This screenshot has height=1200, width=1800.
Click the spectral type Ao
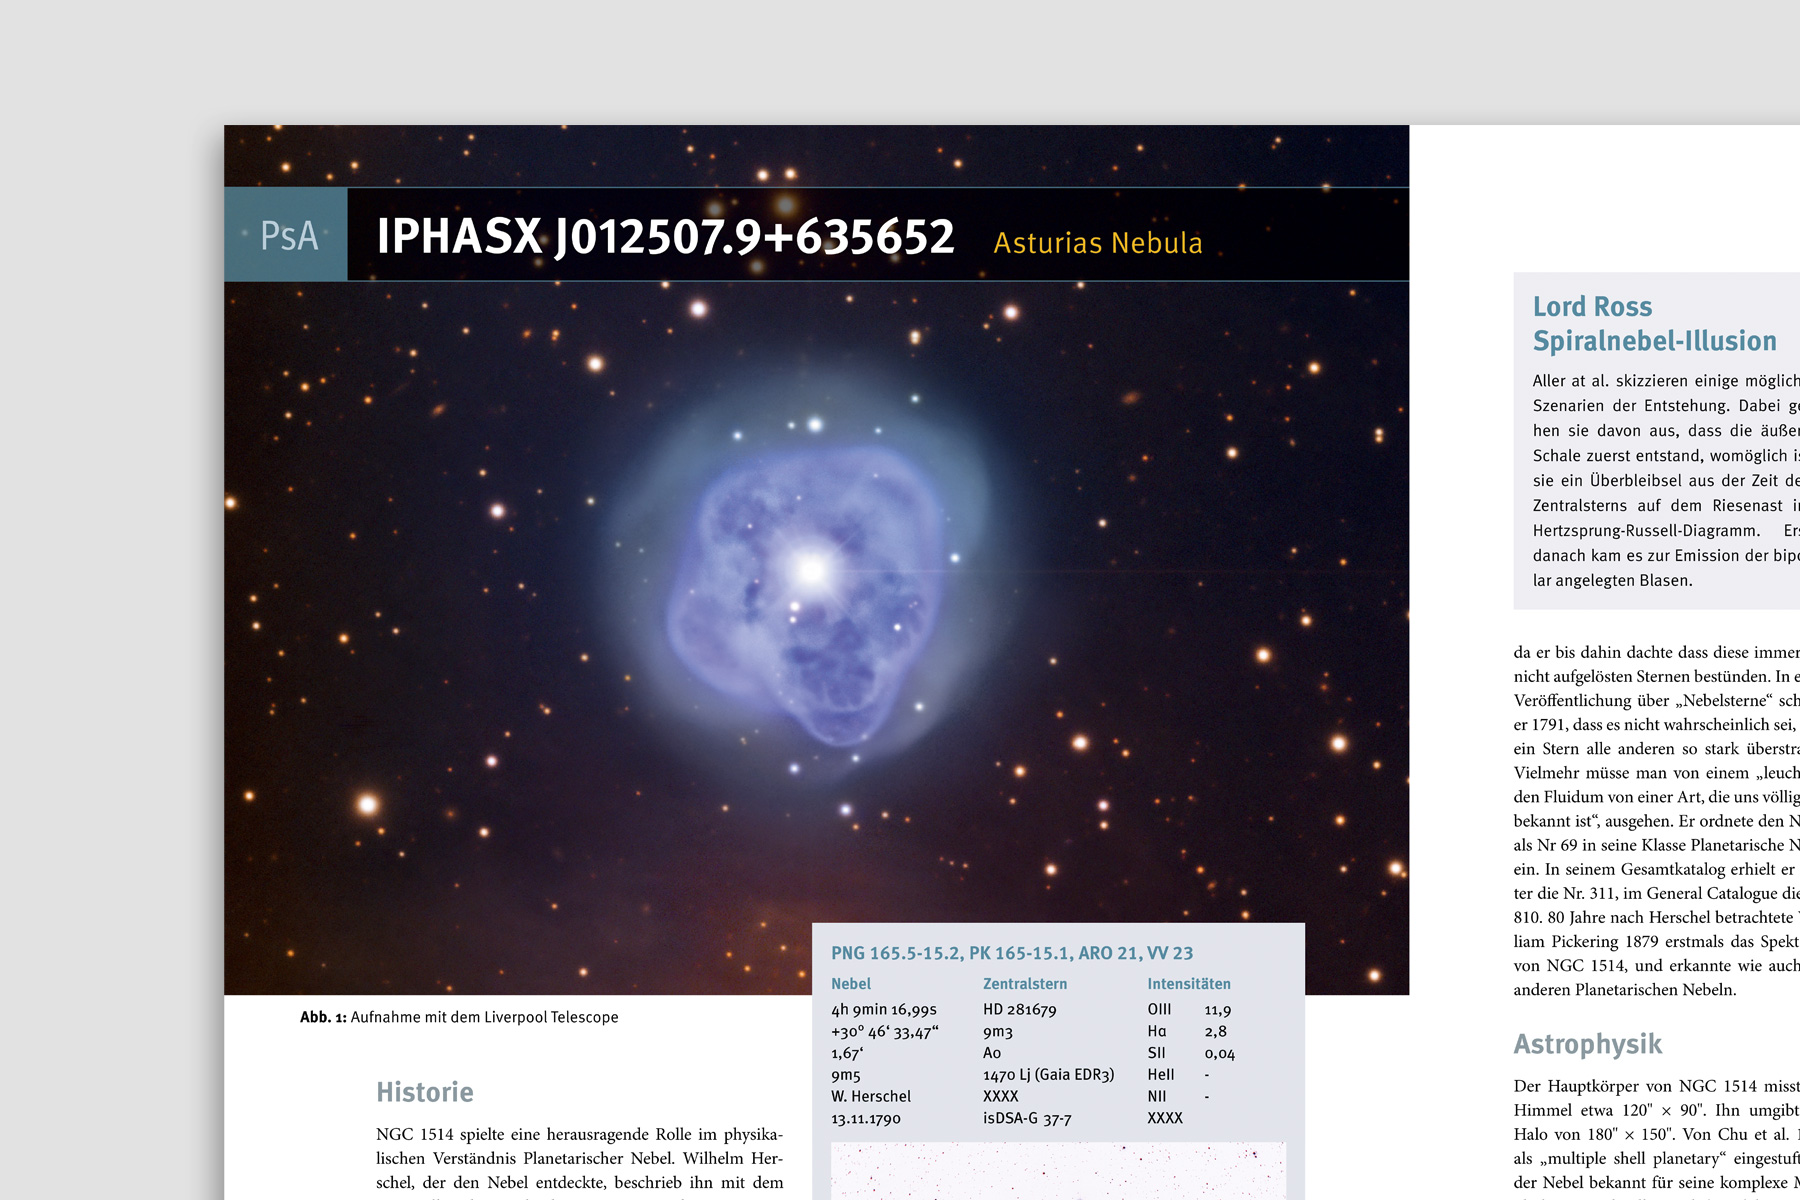click(992, 1053)
